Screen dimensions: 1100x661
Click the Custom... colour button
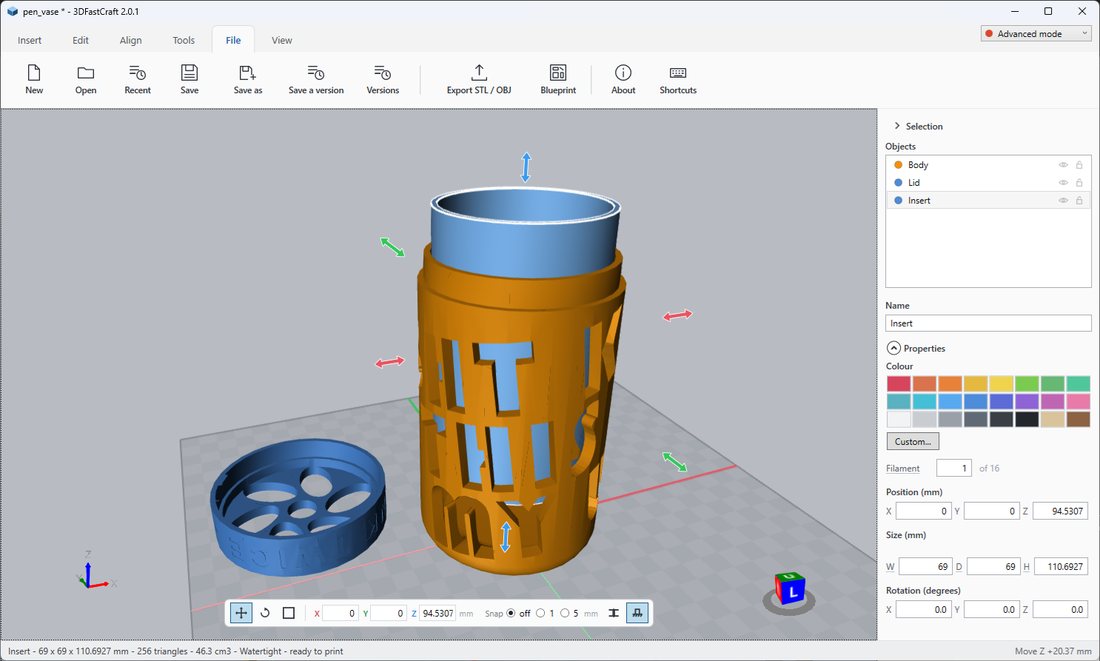[913, 441]
